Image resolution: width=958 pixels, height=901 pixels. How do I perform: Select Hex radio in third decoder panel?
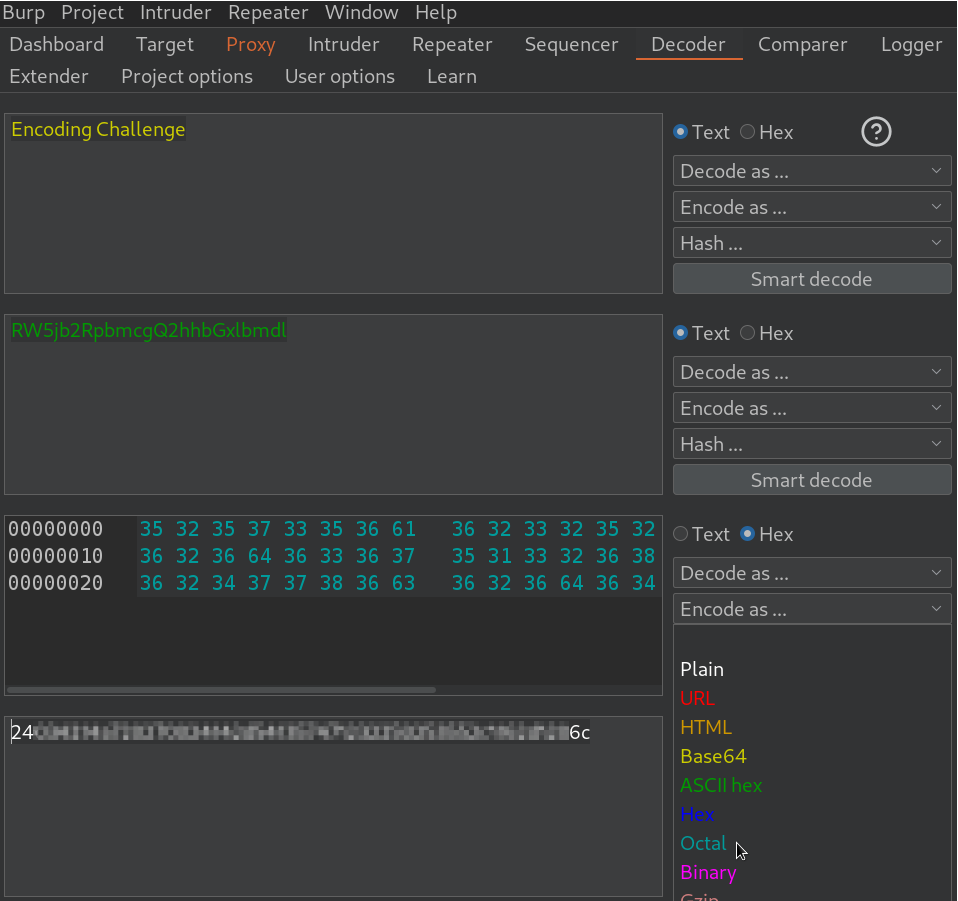point(747,534)
